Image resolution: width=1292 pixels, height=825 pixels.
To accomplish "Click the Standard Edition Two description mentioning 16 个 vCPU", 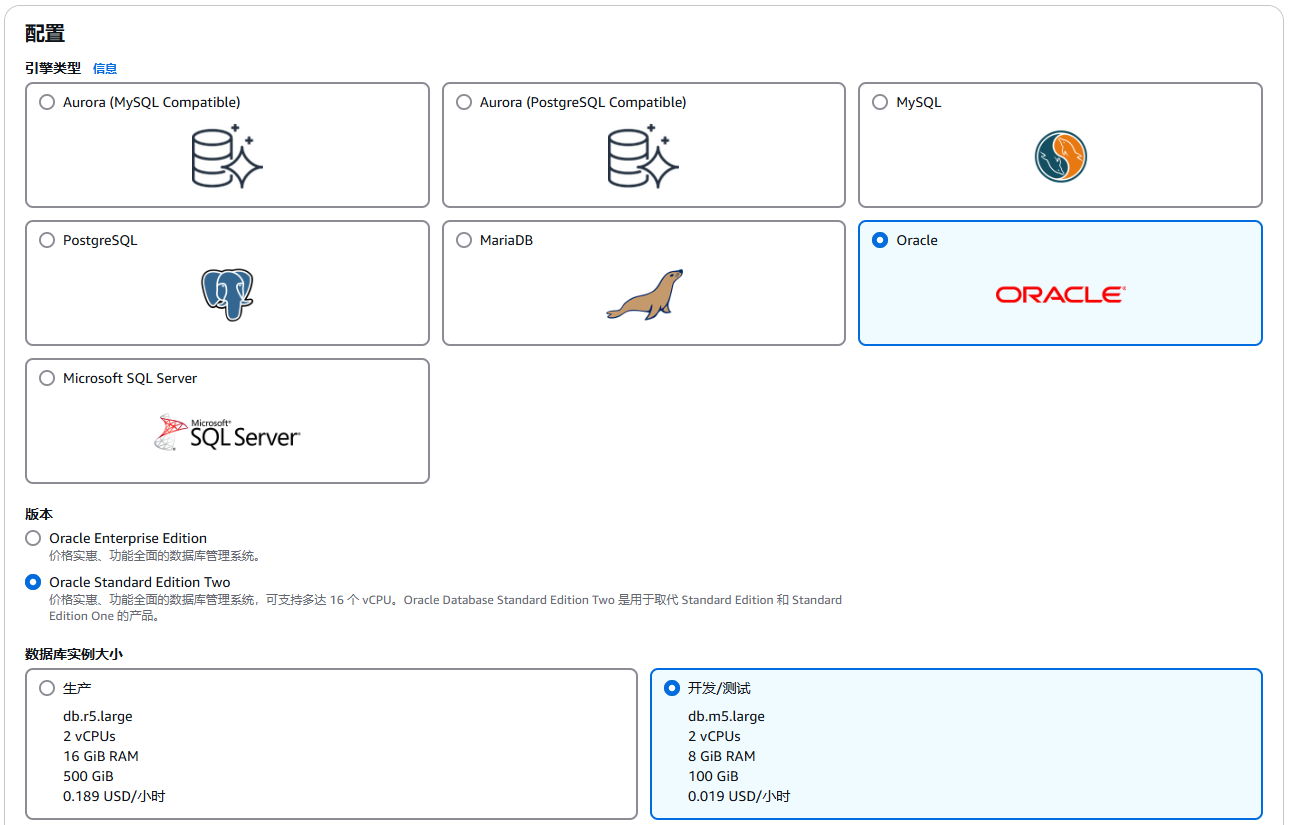I will coord(445,608).
